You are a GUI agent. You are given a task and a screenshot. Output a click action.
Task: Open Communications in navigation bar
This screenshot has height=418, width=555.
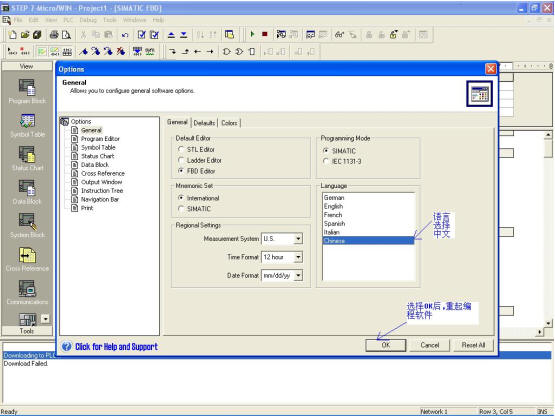tap(27, 293)
